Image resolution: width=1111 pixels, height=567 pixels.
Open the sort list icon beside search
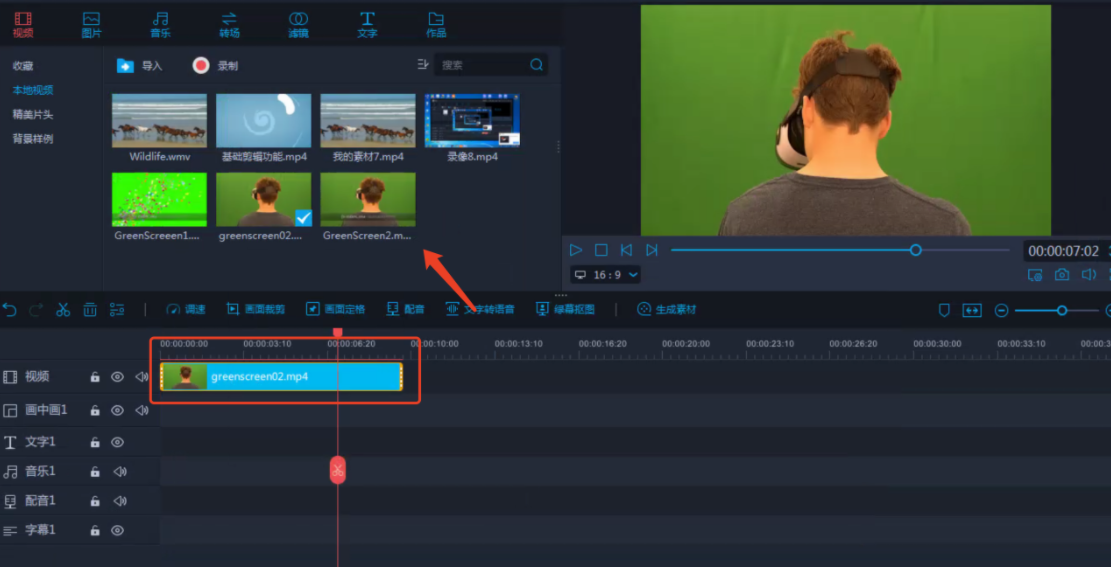pos(423,65)
